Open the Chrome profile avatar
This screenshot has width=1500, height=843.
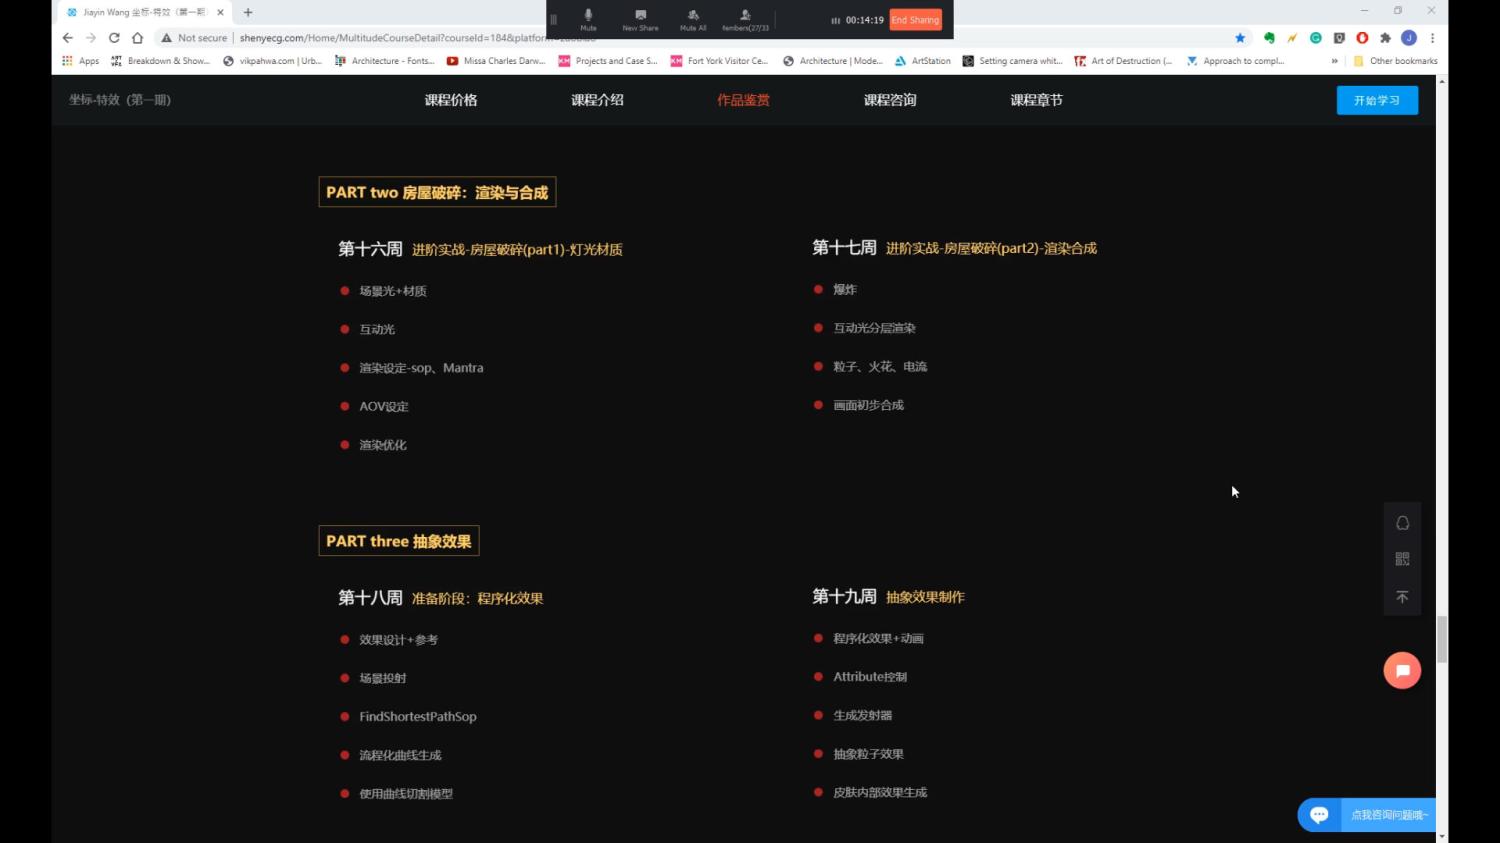click(x=1409, y=38)
